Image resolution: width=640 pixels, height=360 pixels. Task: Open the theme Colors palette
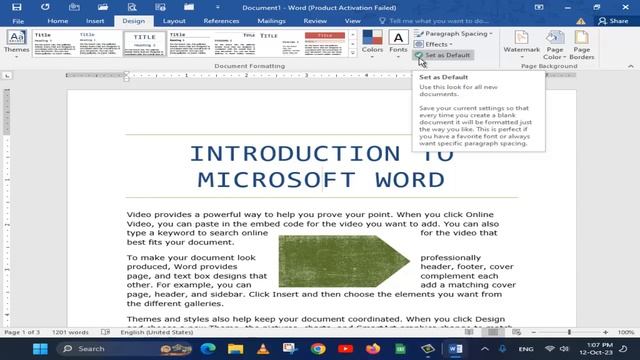pyautogui.click(x=372, y=44)
